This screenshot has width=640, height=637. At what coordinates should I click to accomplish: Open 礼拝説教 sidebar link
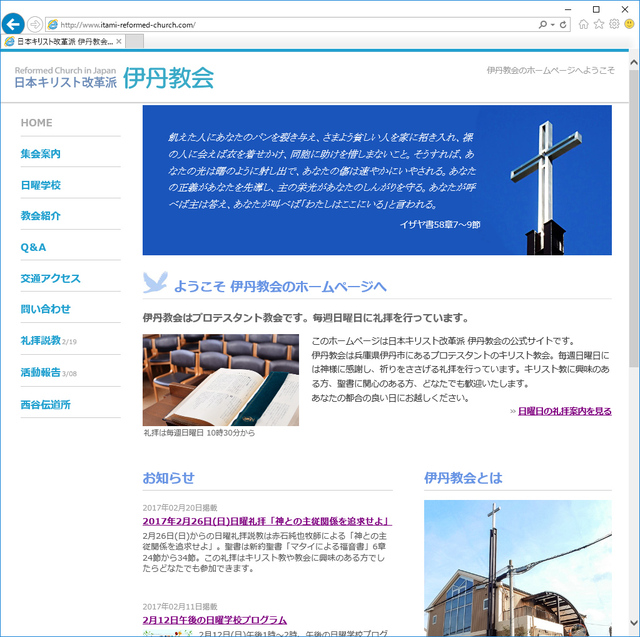[x=41, y=340]
